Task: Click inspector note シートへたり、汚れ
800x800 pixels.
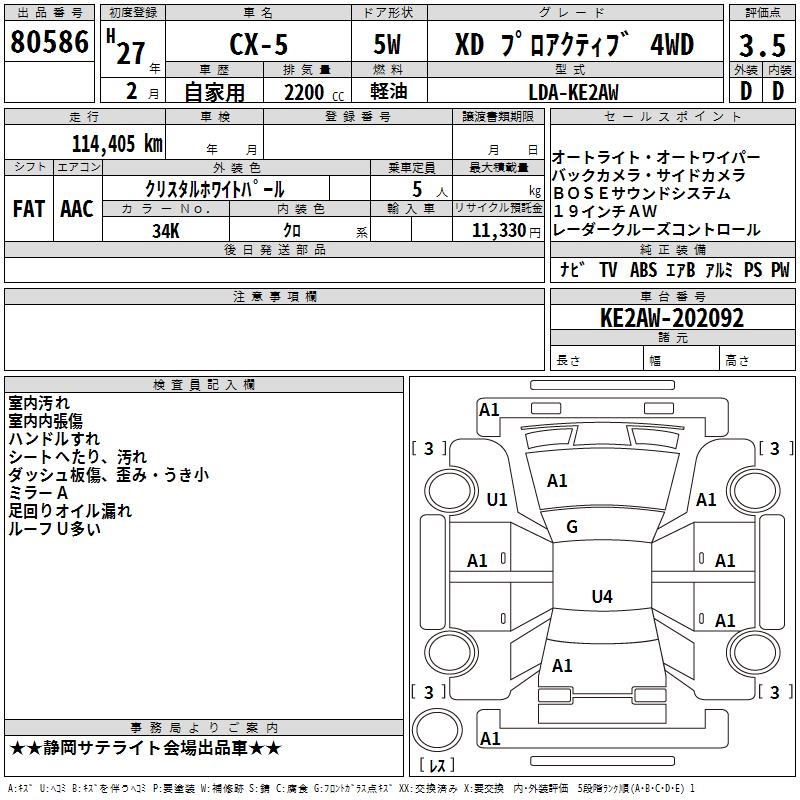Action: [x=78, y=456]
